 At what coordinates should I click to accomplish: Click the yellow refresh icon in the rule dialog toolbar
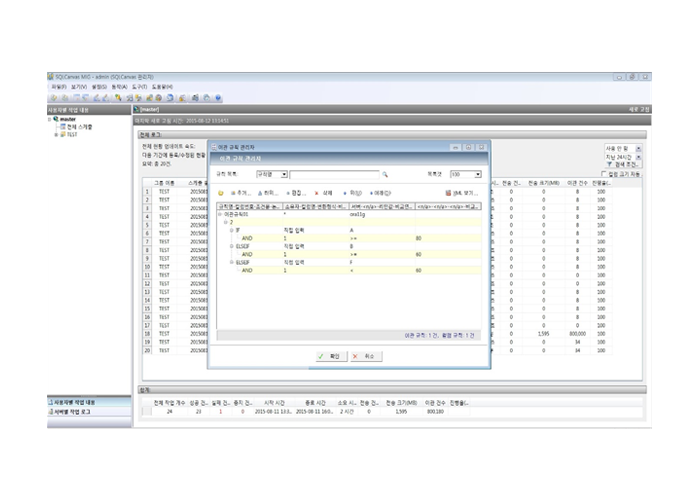221,193
